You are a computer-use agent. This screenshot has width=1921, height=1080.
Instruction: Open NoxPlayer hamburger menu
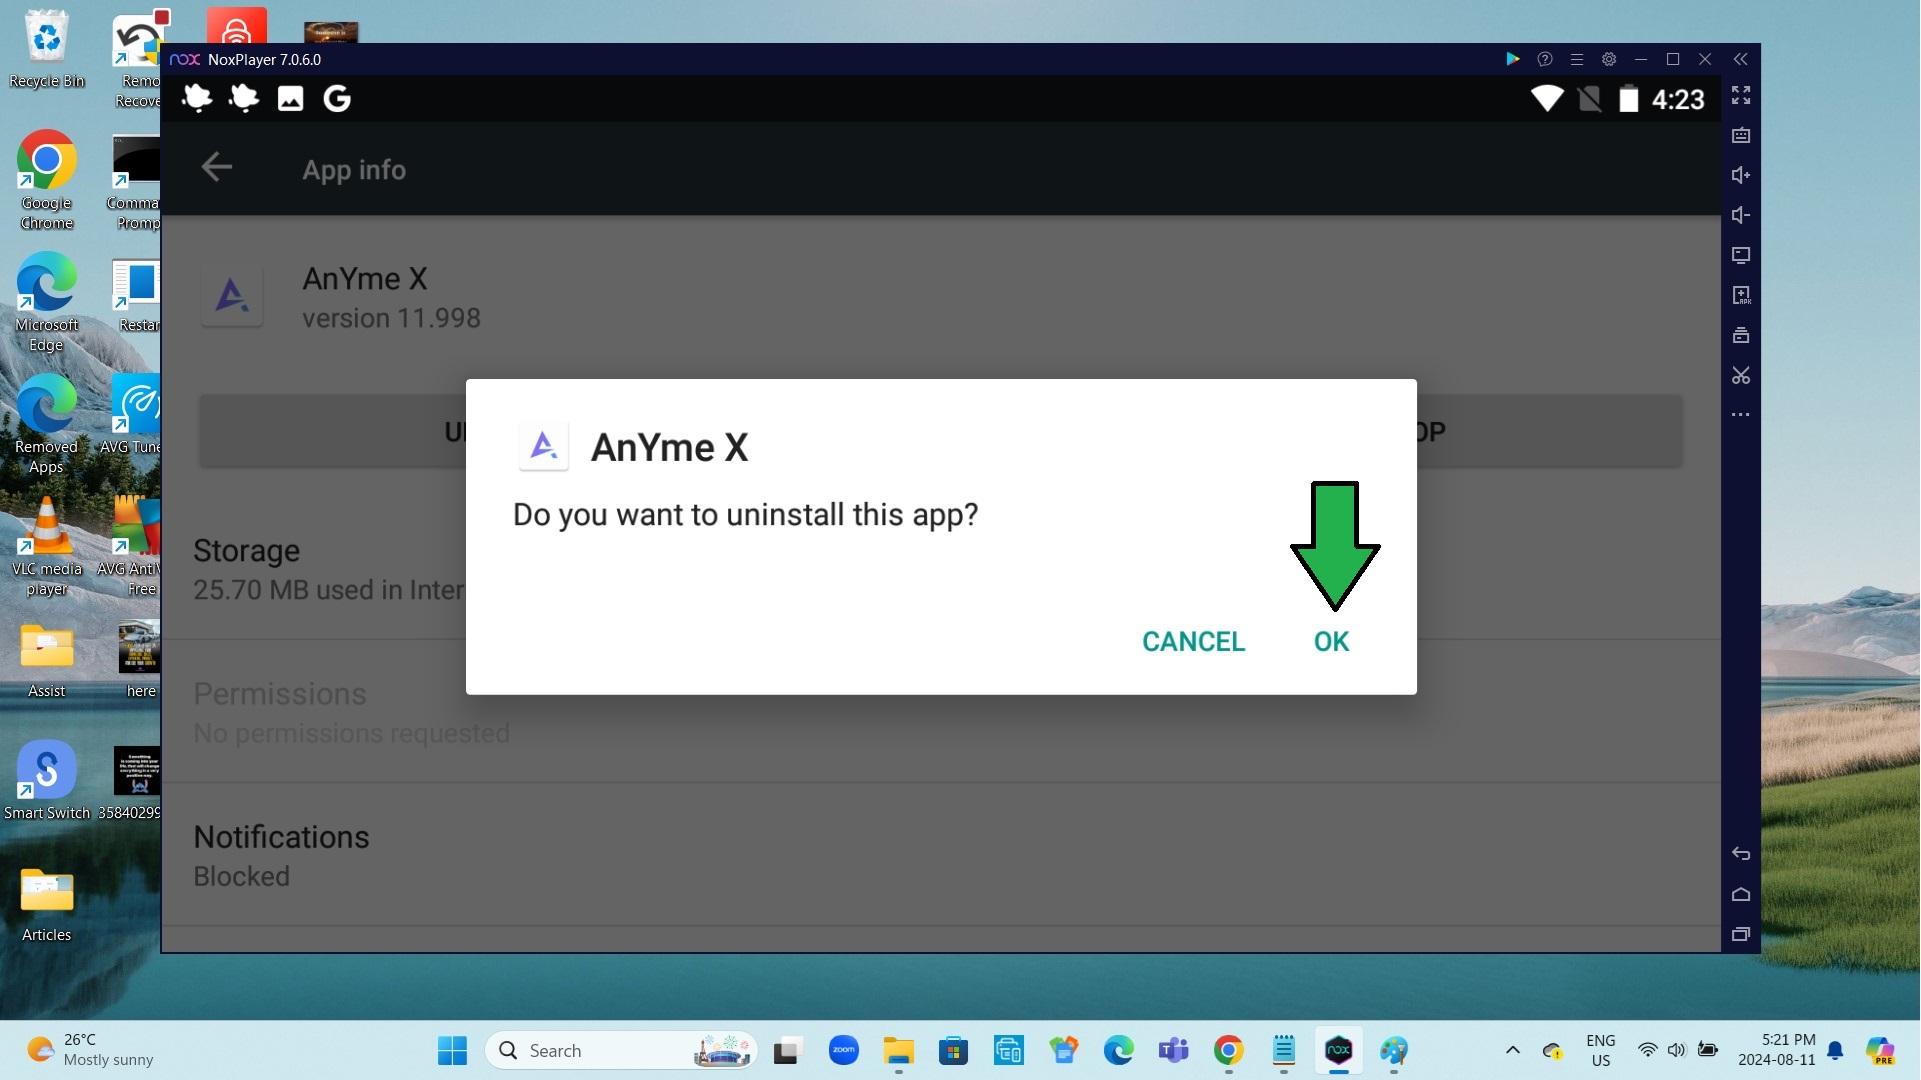[x=1577, y=59]
